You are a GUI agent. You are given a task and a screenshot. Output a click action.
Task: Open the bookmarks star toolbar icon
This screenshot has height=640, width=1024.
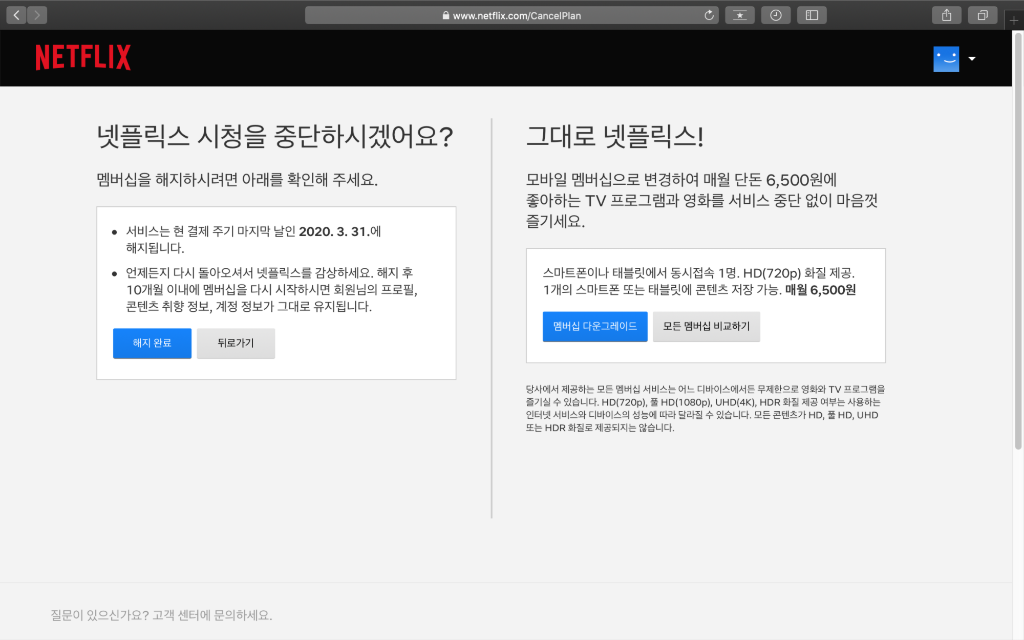pyautogui.click(x=740, y=15)
